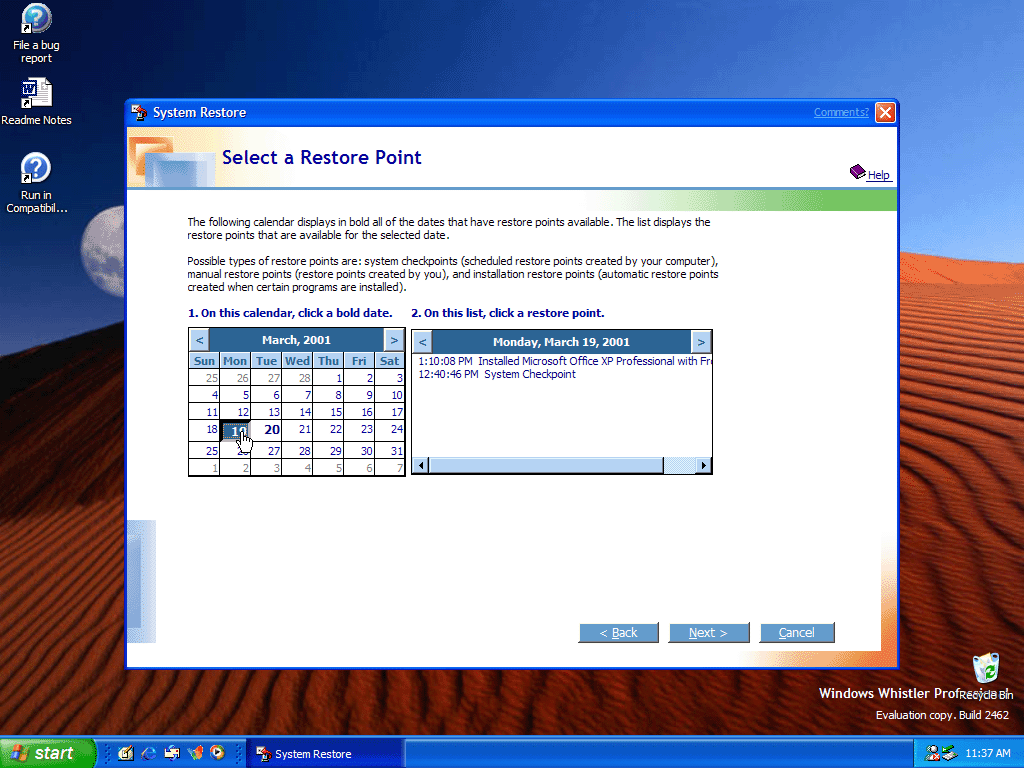Click date 13 on the calendar
The image size is (1024, 768).
tap(266, 412)
